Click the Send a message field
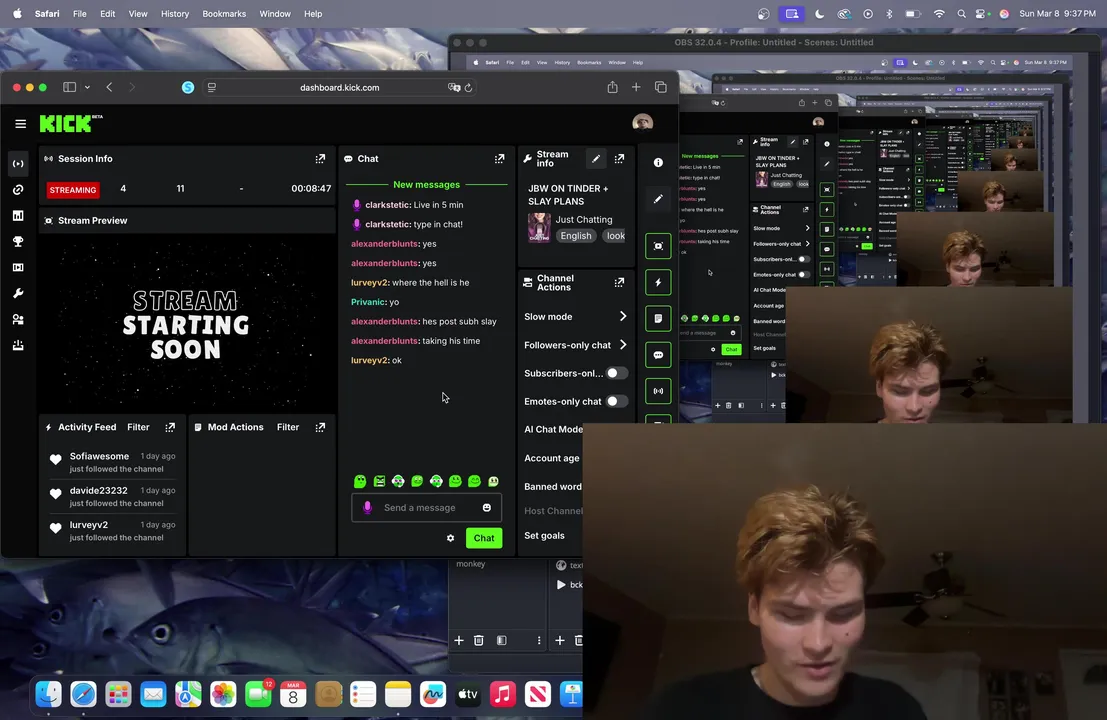Image resolution: width=1107 pixels, height=720 pixels. [426, 508]
